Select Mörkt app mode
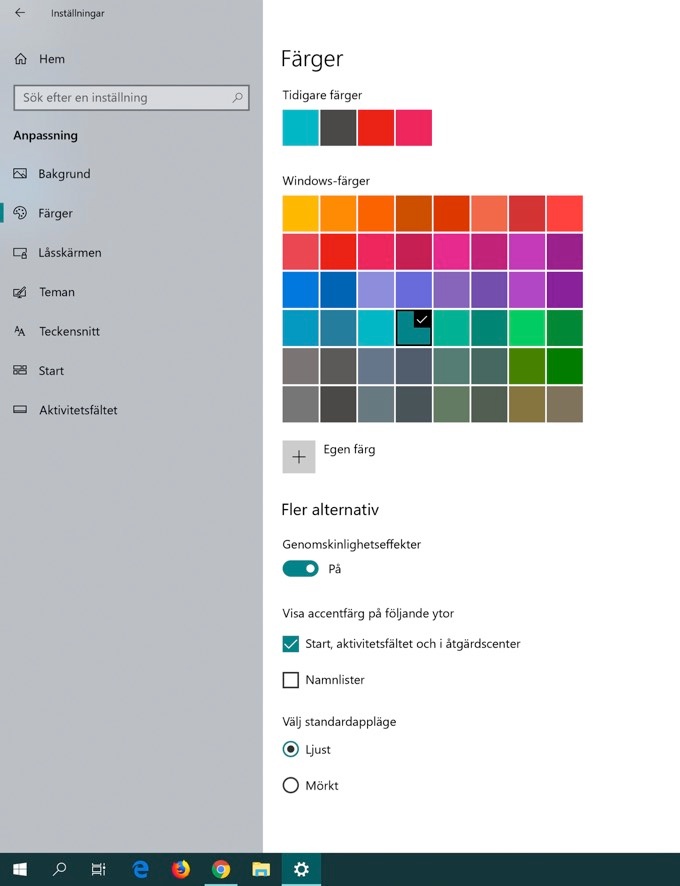The height and width of the screenshot is (886, 680). point(291,786)
